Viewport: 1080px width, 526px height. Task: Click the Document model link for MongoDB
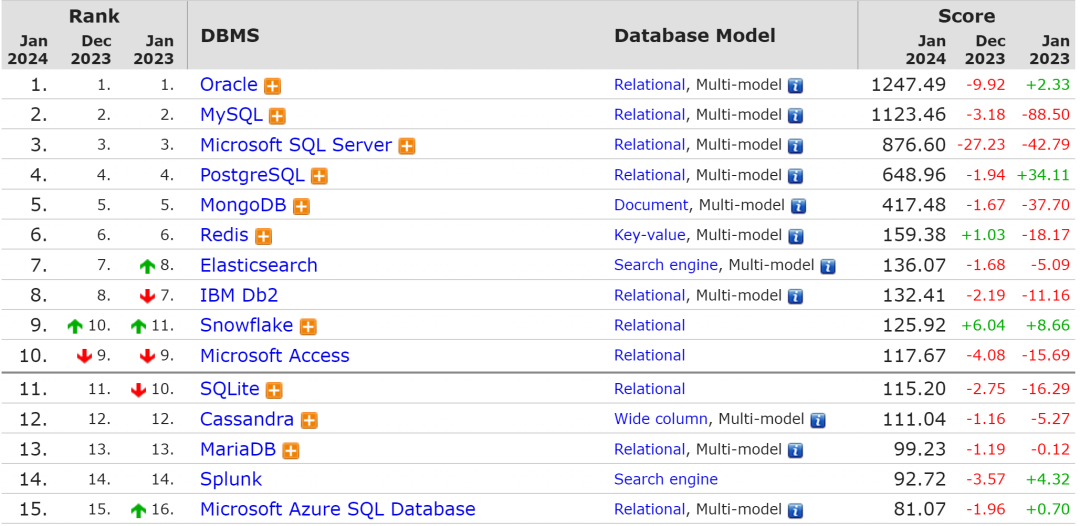[651, 204]
